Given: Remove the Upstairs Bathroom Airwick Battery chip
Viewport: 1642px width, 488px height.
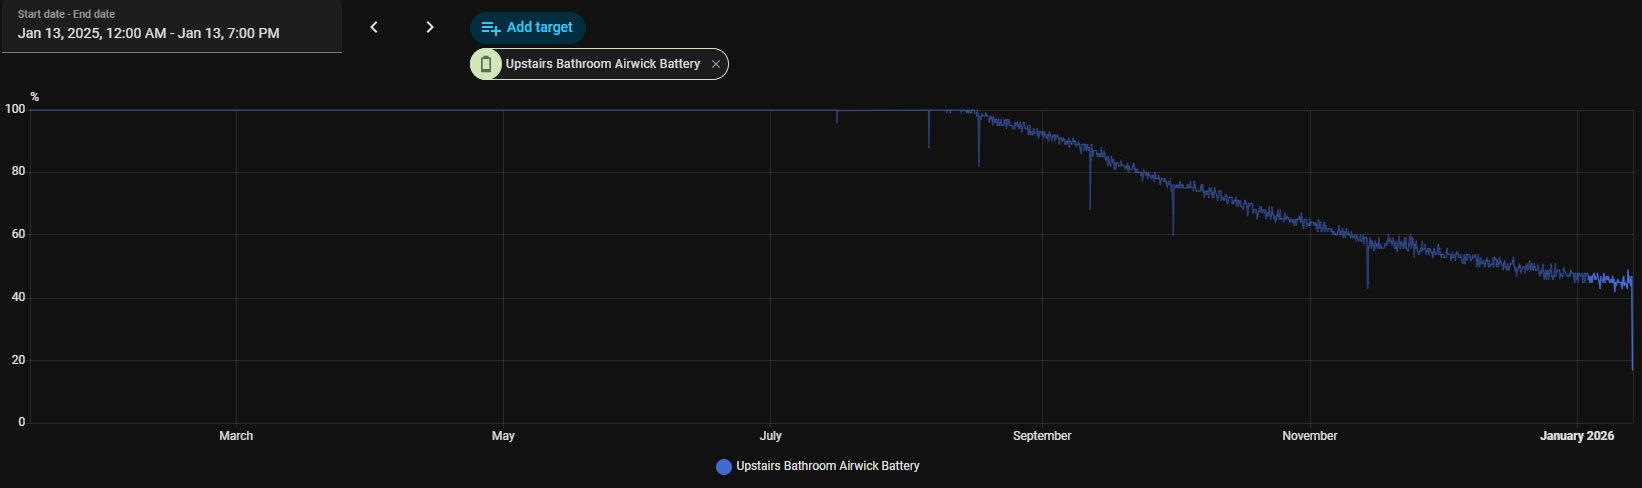Looking at the screenshot, I should point(716,64).
